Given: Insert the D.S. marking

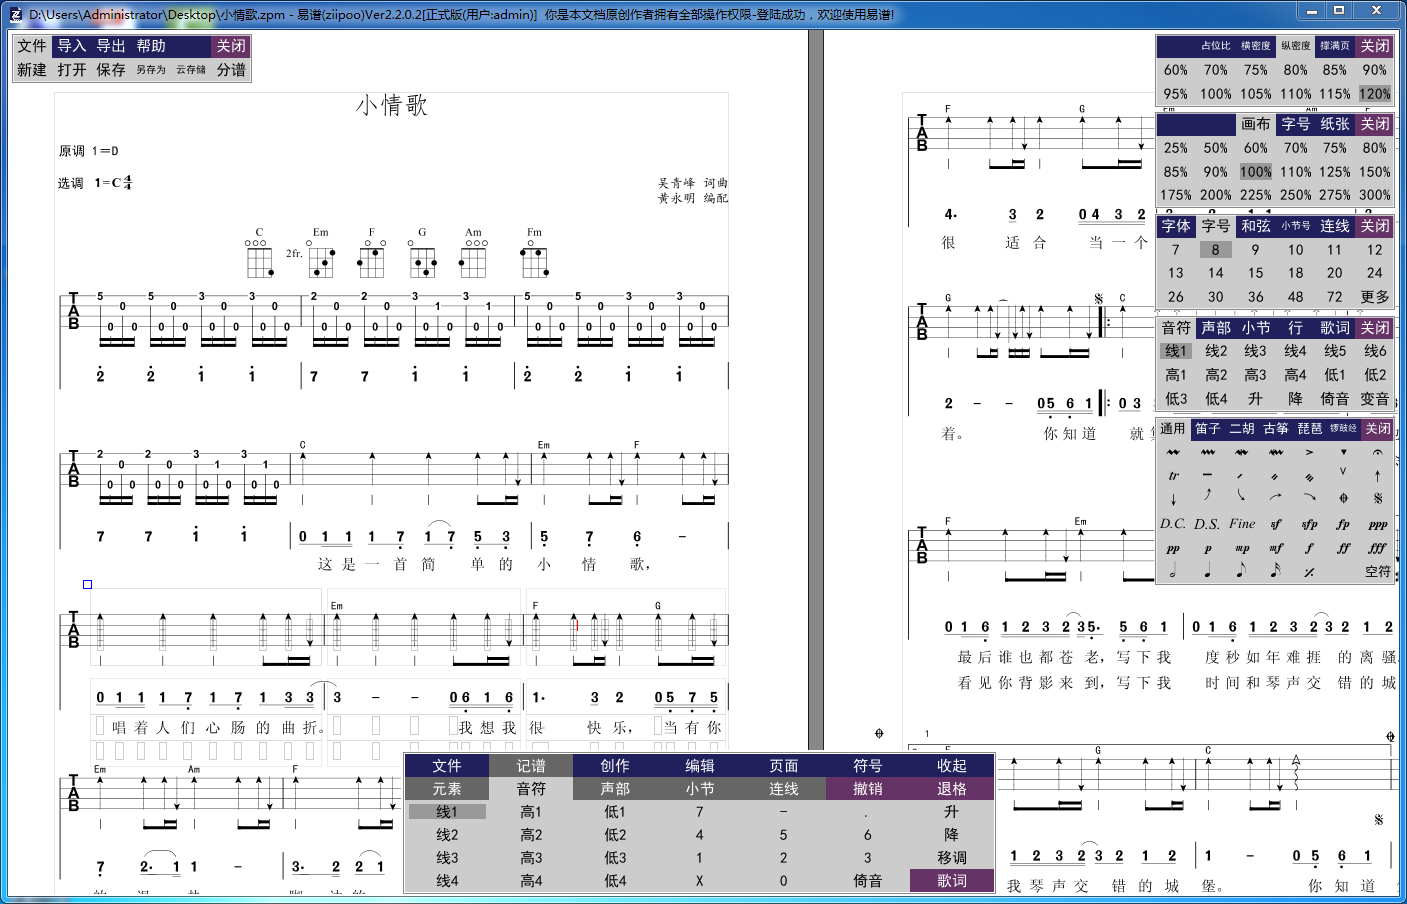Looking at the screenshot, I should (1207, 523).
